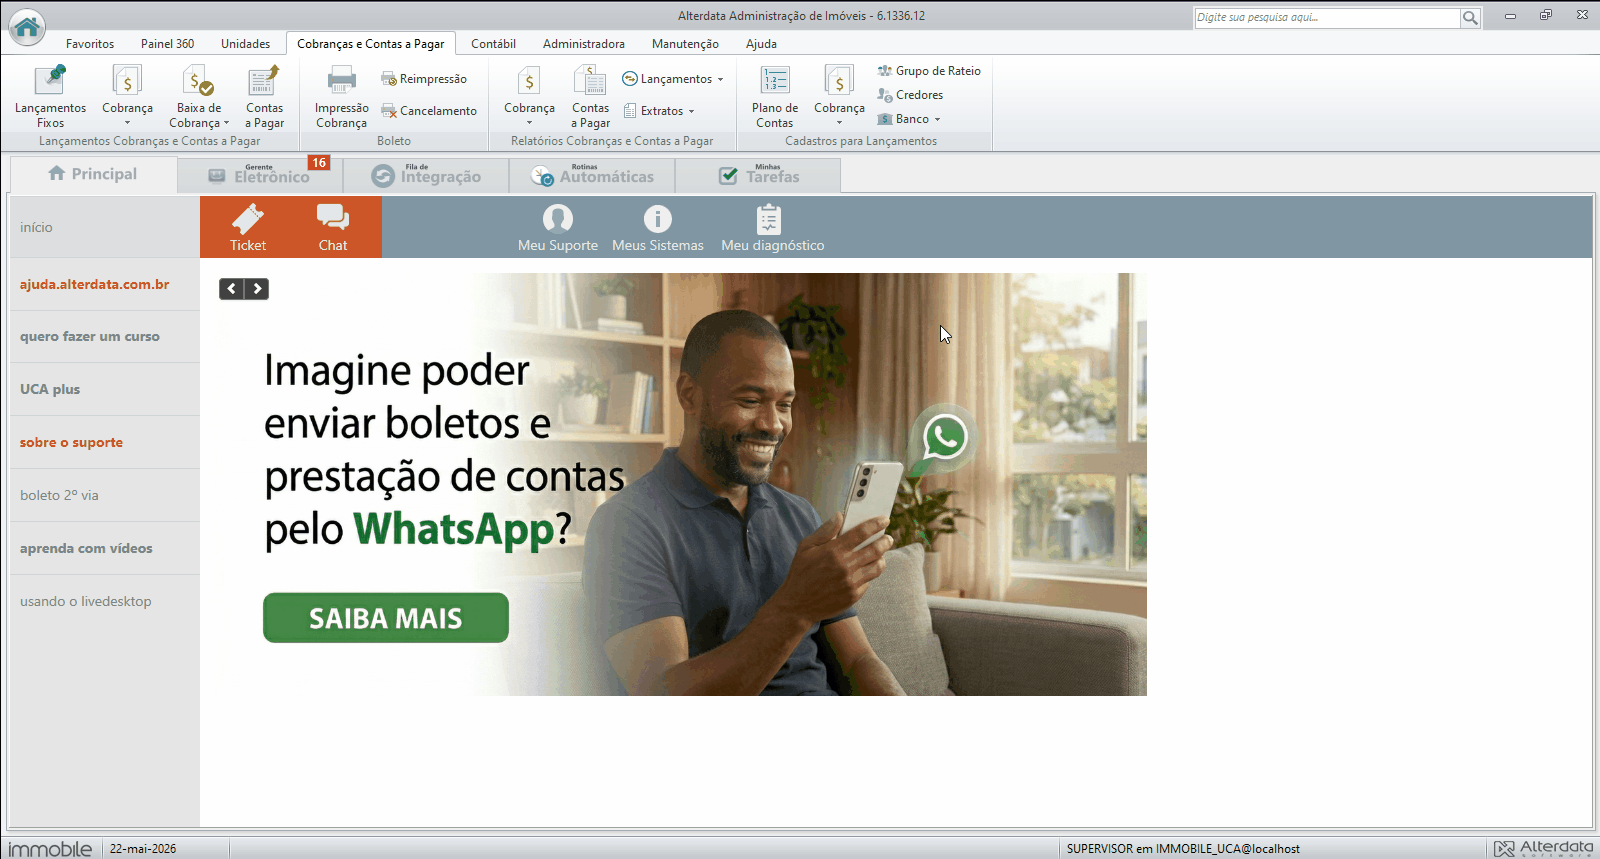Open Plano de Contas registry

(775, 97)
